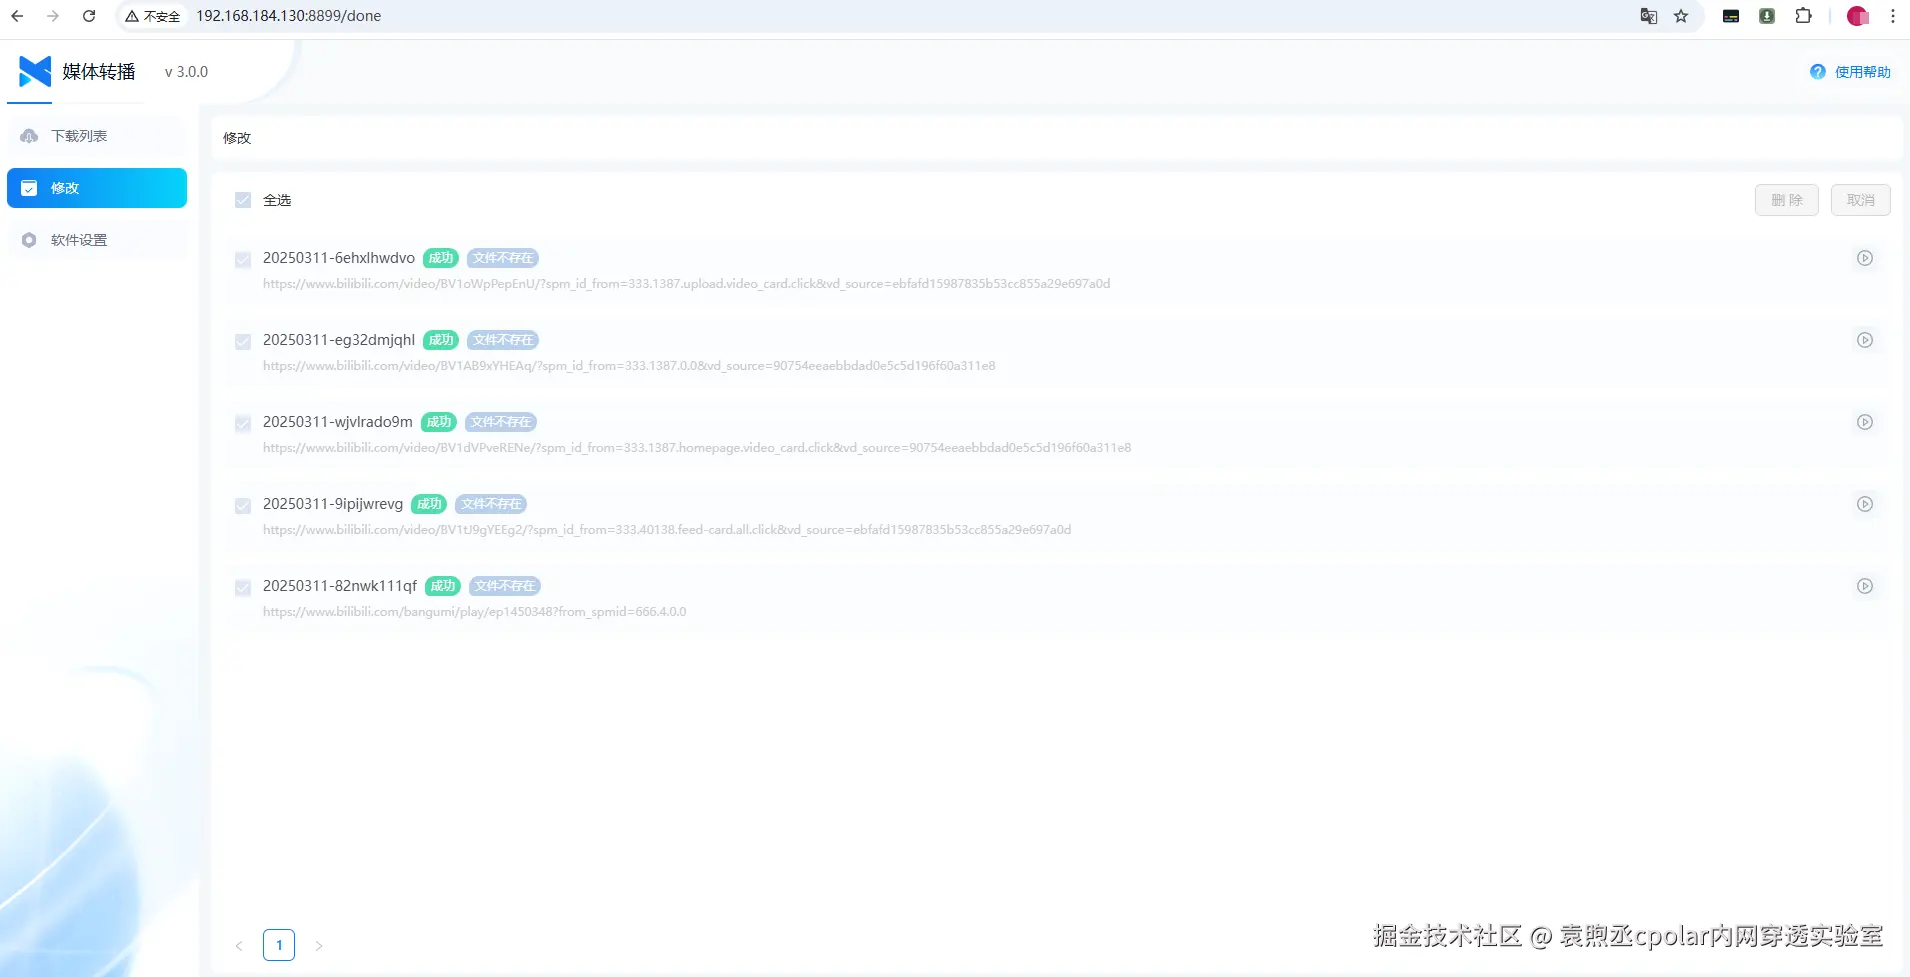
Task: Click the 修改 page heading
Action: [237, 138]
